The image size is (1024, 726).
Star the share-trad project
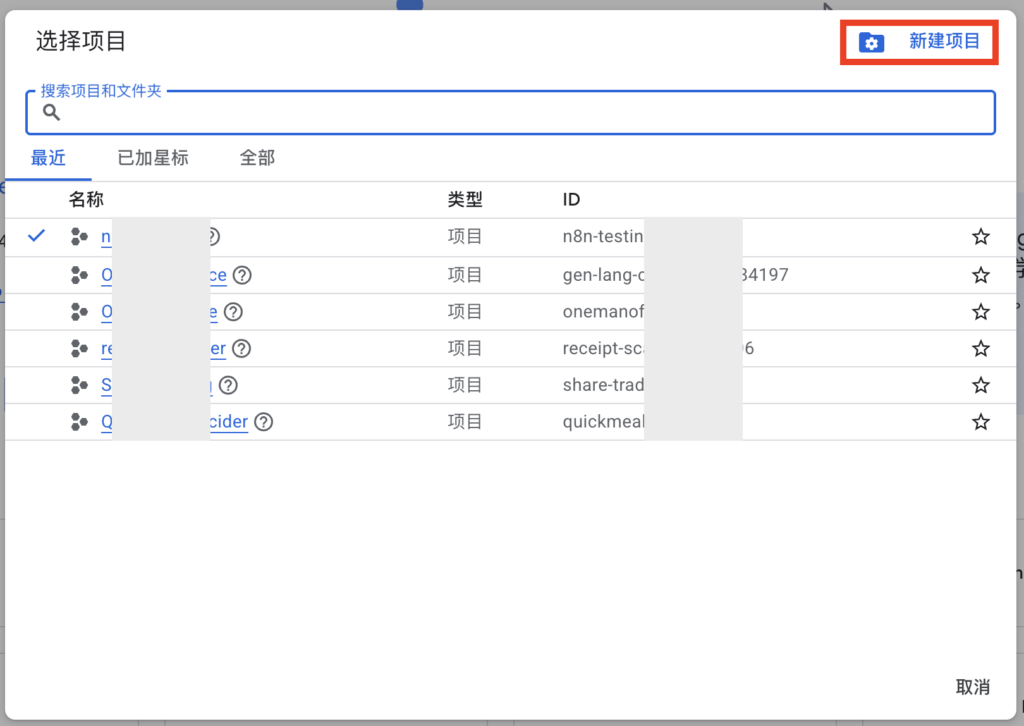pyautogui.click(x=980, y=385)
